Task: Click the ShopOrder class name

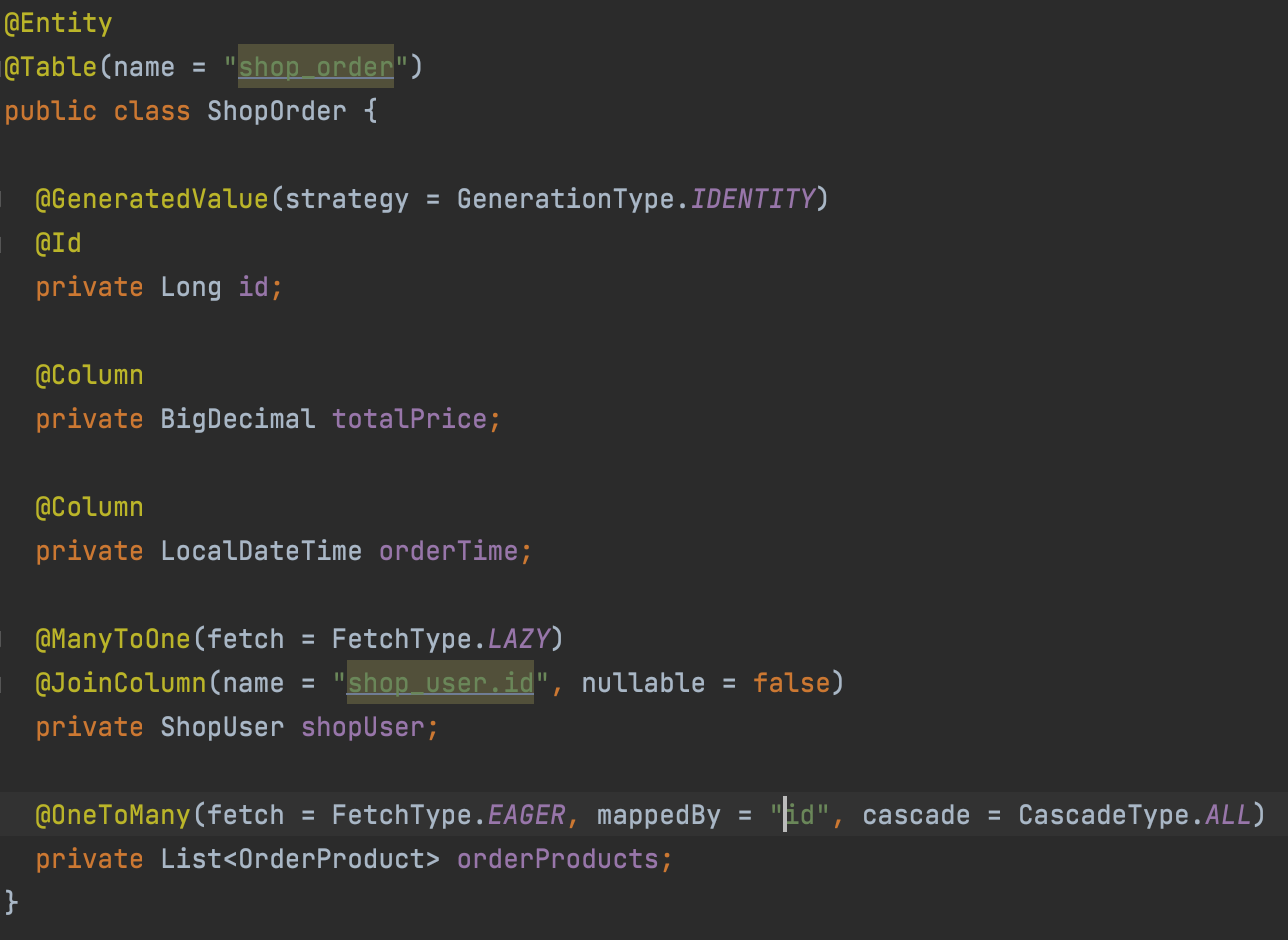Action: 277,110
